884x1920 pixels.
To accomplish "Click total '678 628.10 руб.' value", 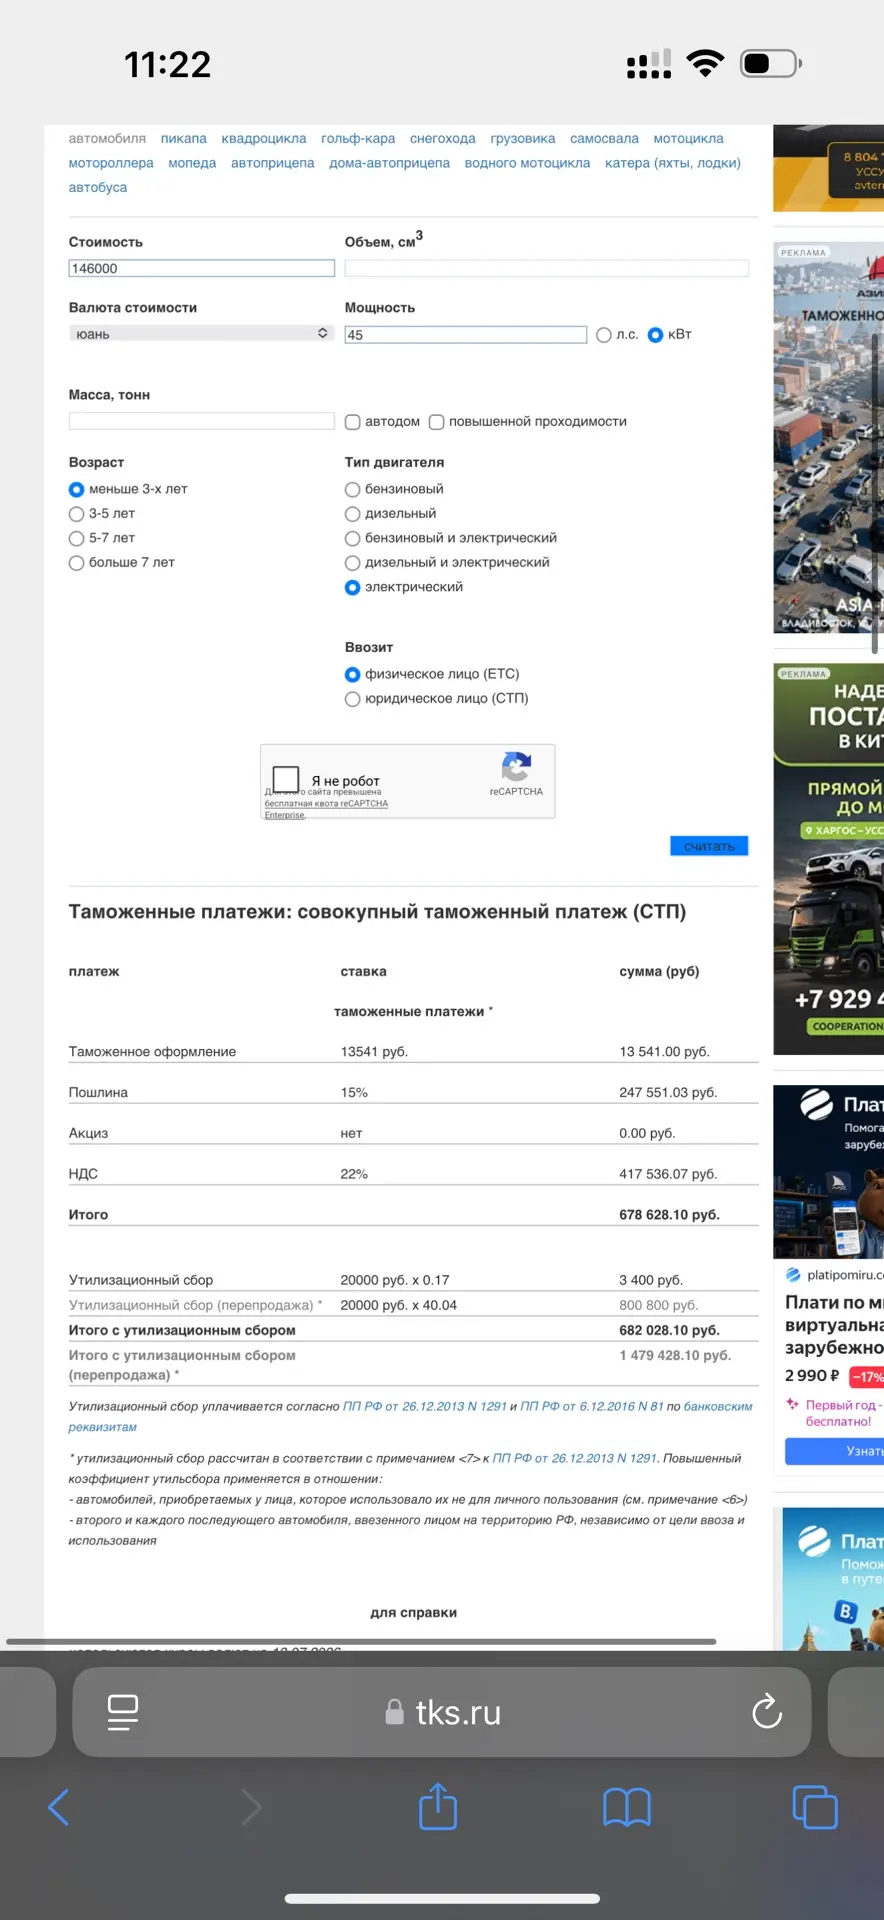I will point(669,1215).
